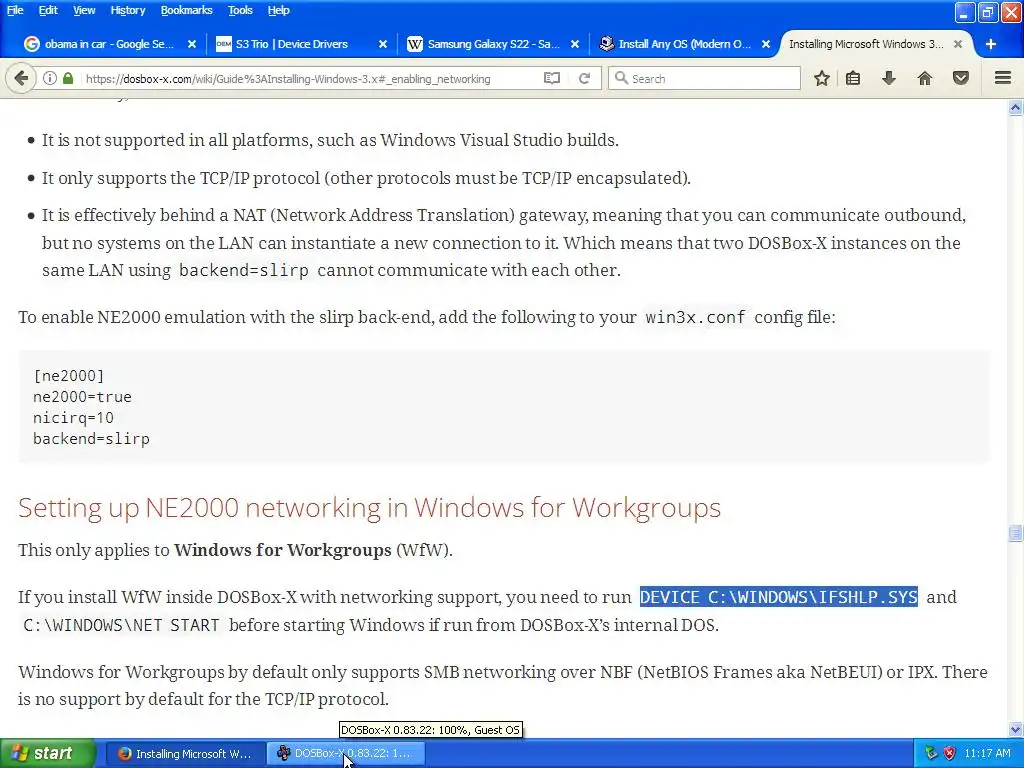The image size is (1024, 768).
Task: Close the obama in car Google tab
Action: tap(192, 44)
